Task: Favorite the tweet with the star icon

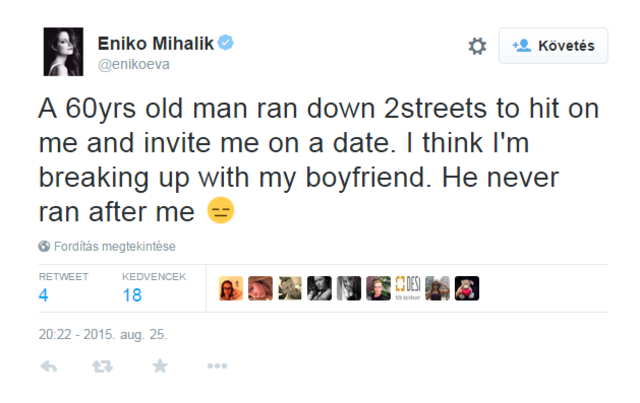Action: (159, 367)
